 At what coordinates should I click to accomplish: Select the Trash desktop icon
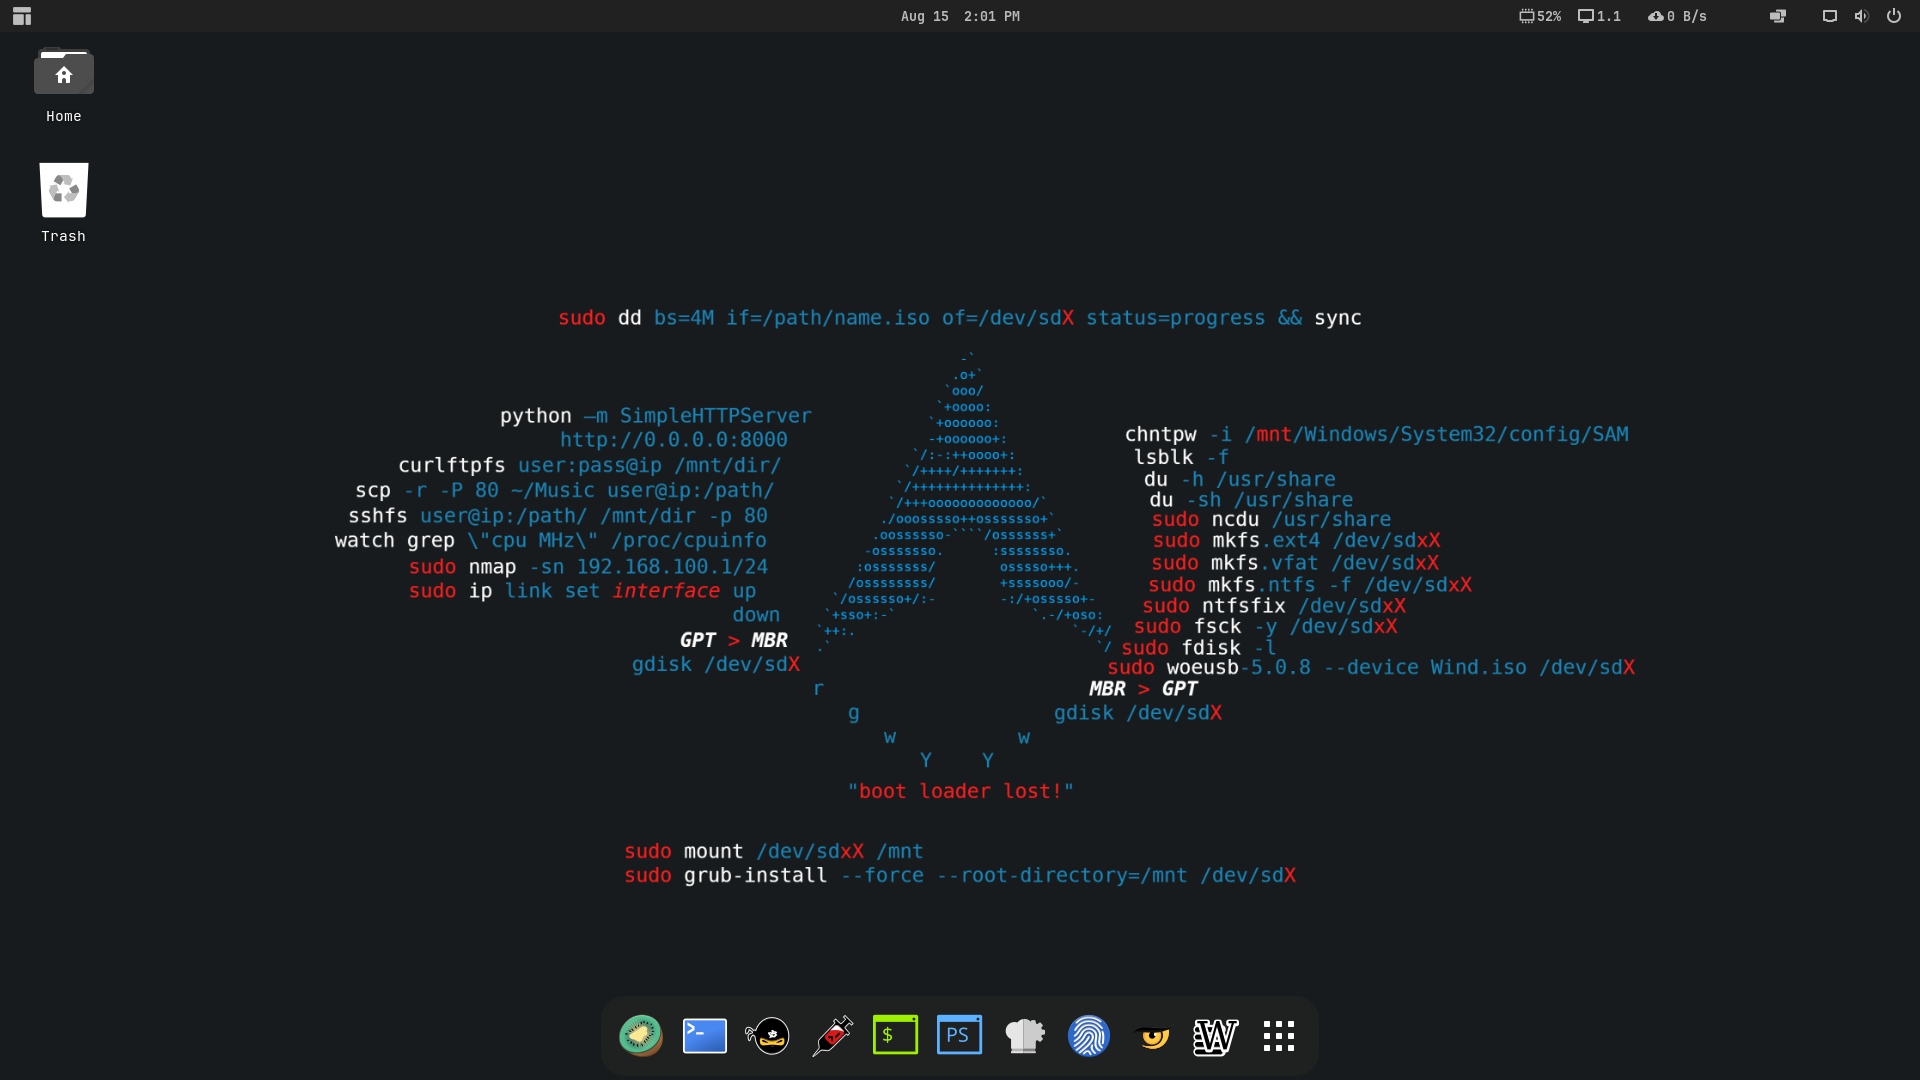64,203
